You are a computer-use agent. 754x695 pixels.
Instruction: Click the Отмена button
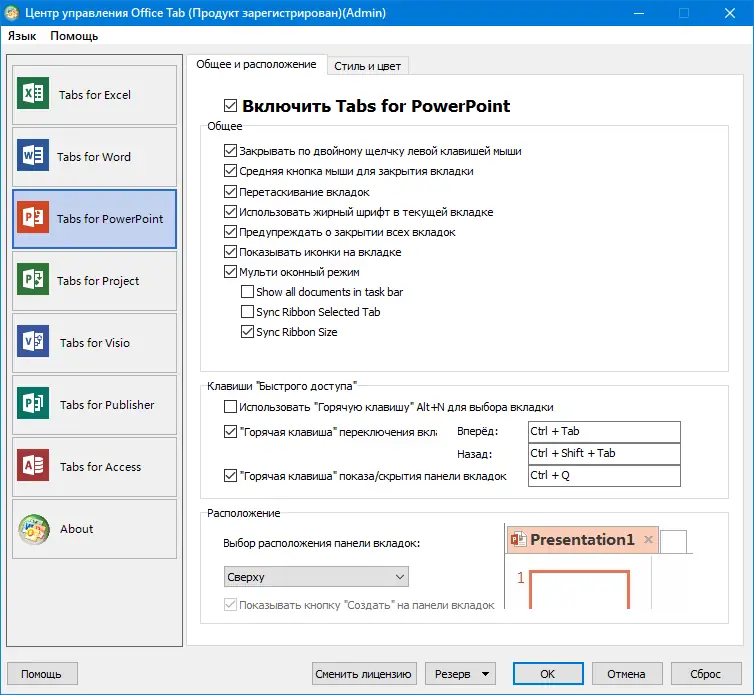(627, 674)
